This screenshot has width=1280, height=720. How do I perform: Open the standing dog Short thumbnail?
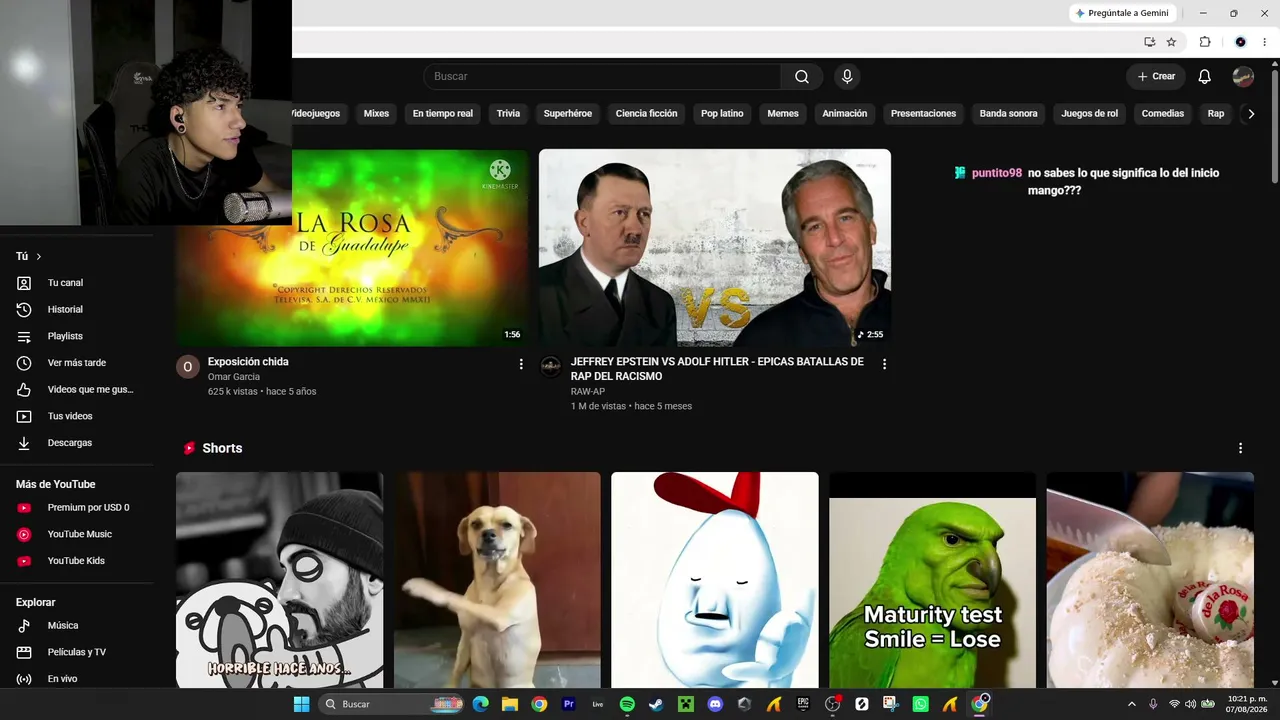click(497, 580)
